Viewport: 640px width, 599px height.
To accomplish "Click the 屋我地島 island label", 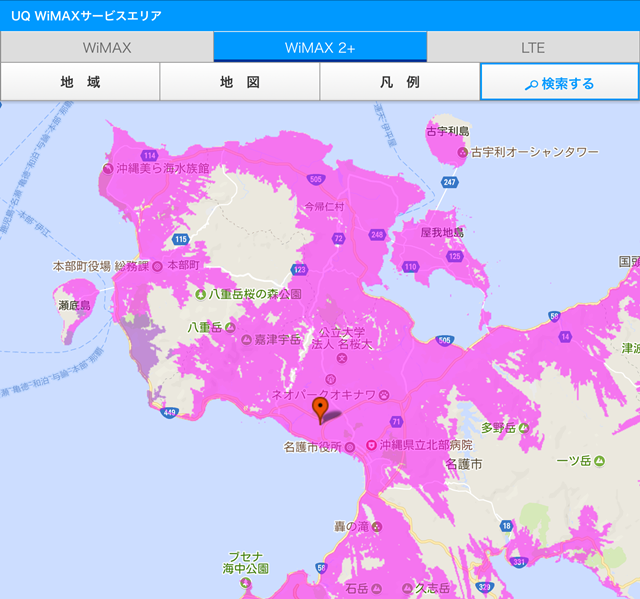I will click(x=442, y=233).
